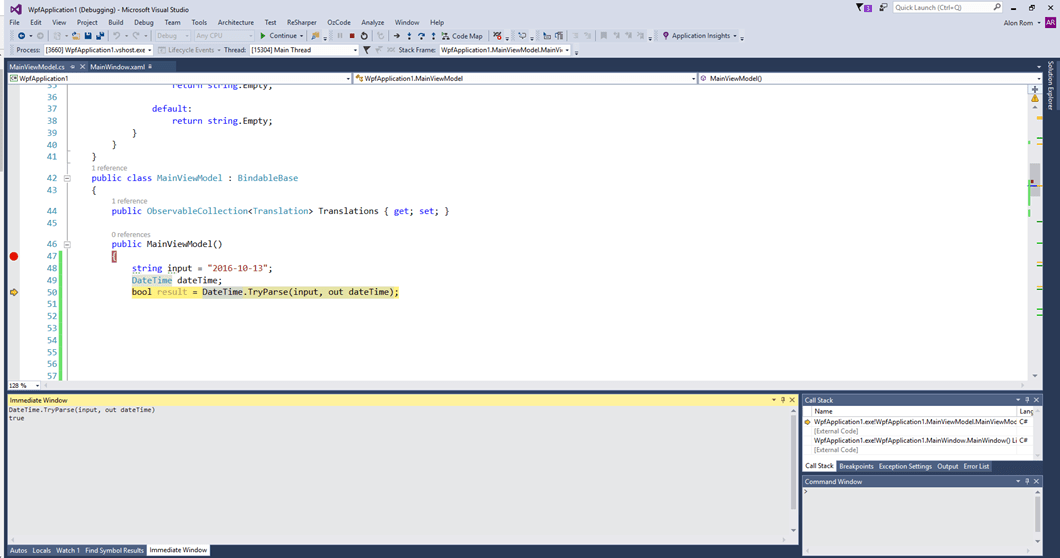Open the WpfApplication1.MainViewModel type dropdown
The image size is (1060, 558).
coord(525,78)
